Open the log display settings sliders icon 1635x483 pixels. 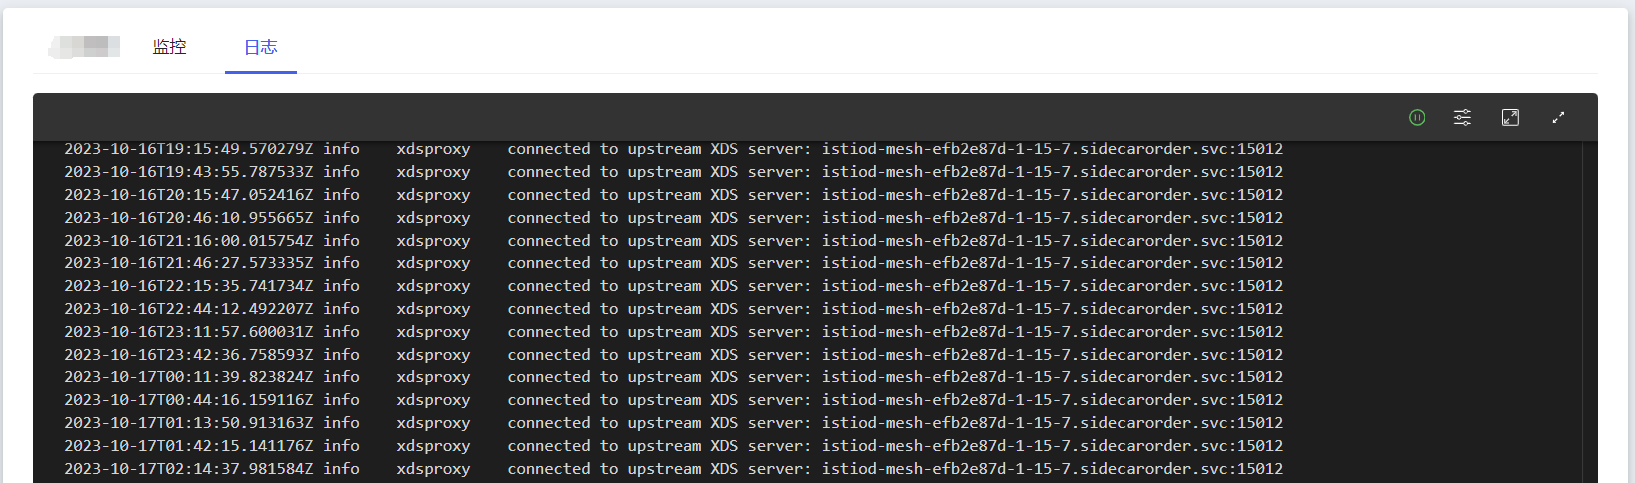(1462, 117)
